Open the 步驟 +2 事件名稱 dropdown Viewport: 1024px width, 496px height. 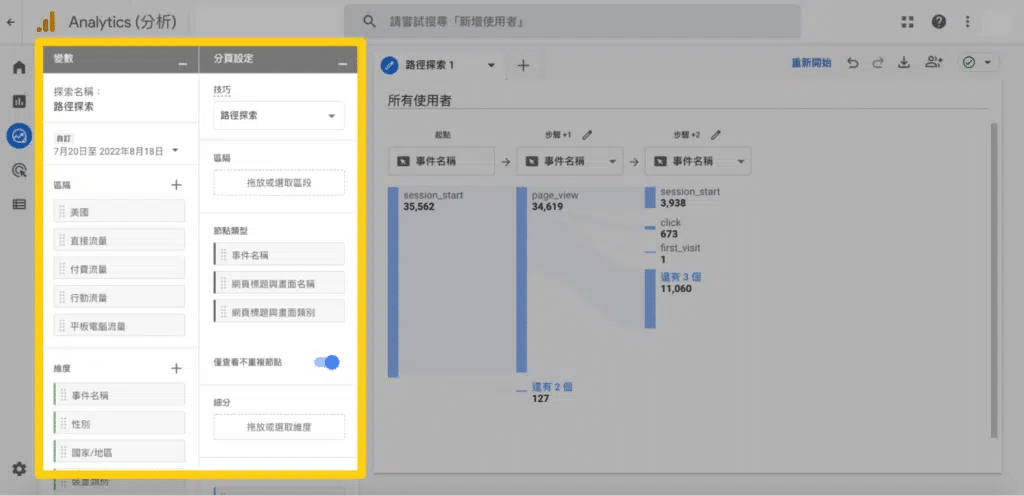[x=697, y=161]
